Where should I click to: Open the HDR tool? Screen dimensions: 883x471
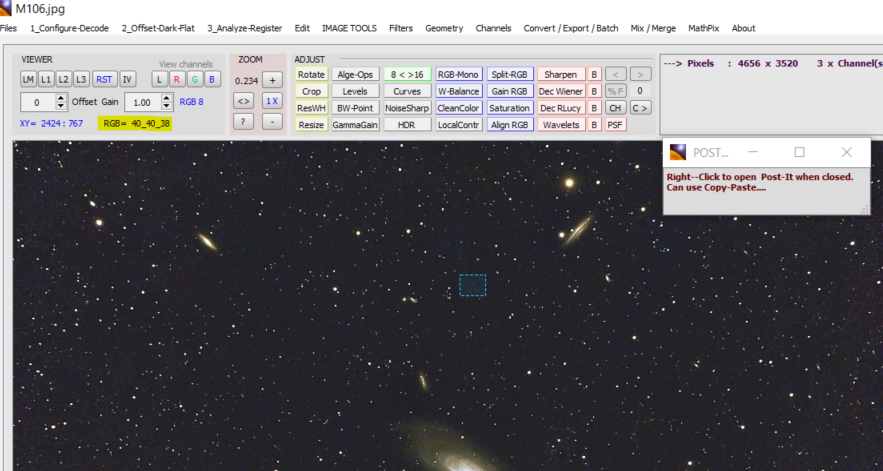[x=407, y=125]
